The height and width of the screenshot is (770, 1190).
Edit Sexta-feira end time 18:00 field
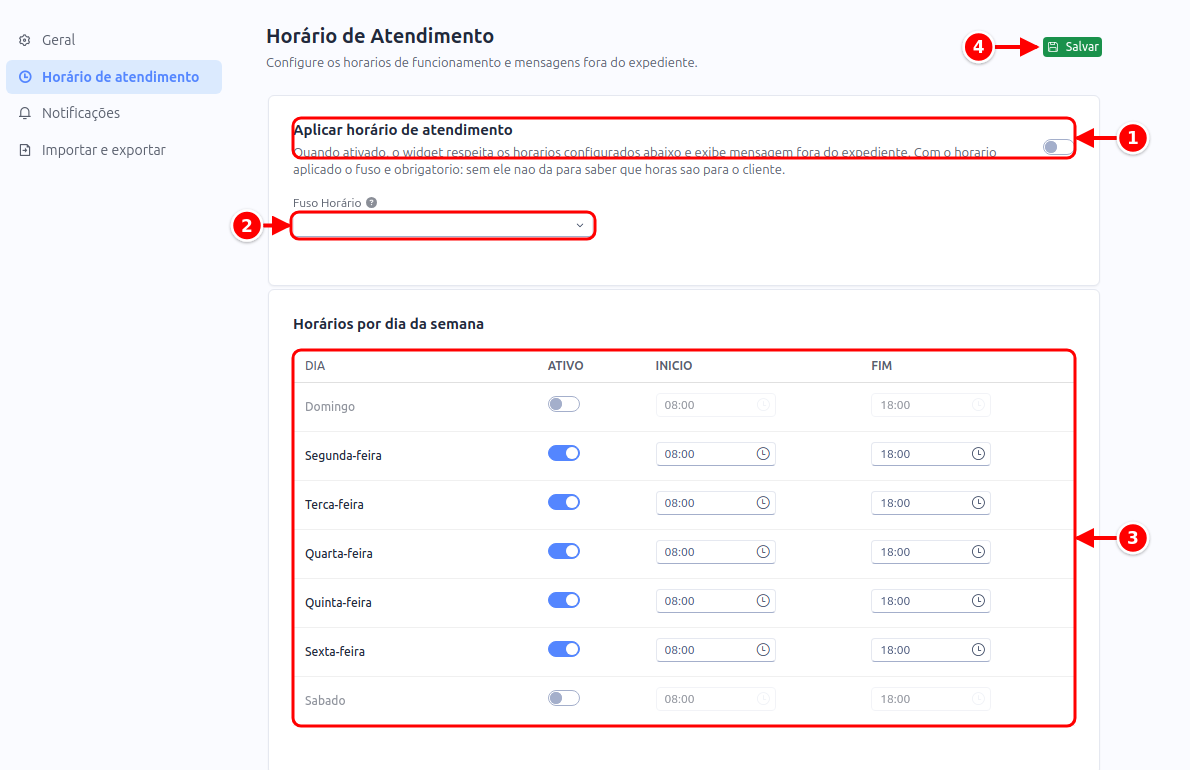930,649
